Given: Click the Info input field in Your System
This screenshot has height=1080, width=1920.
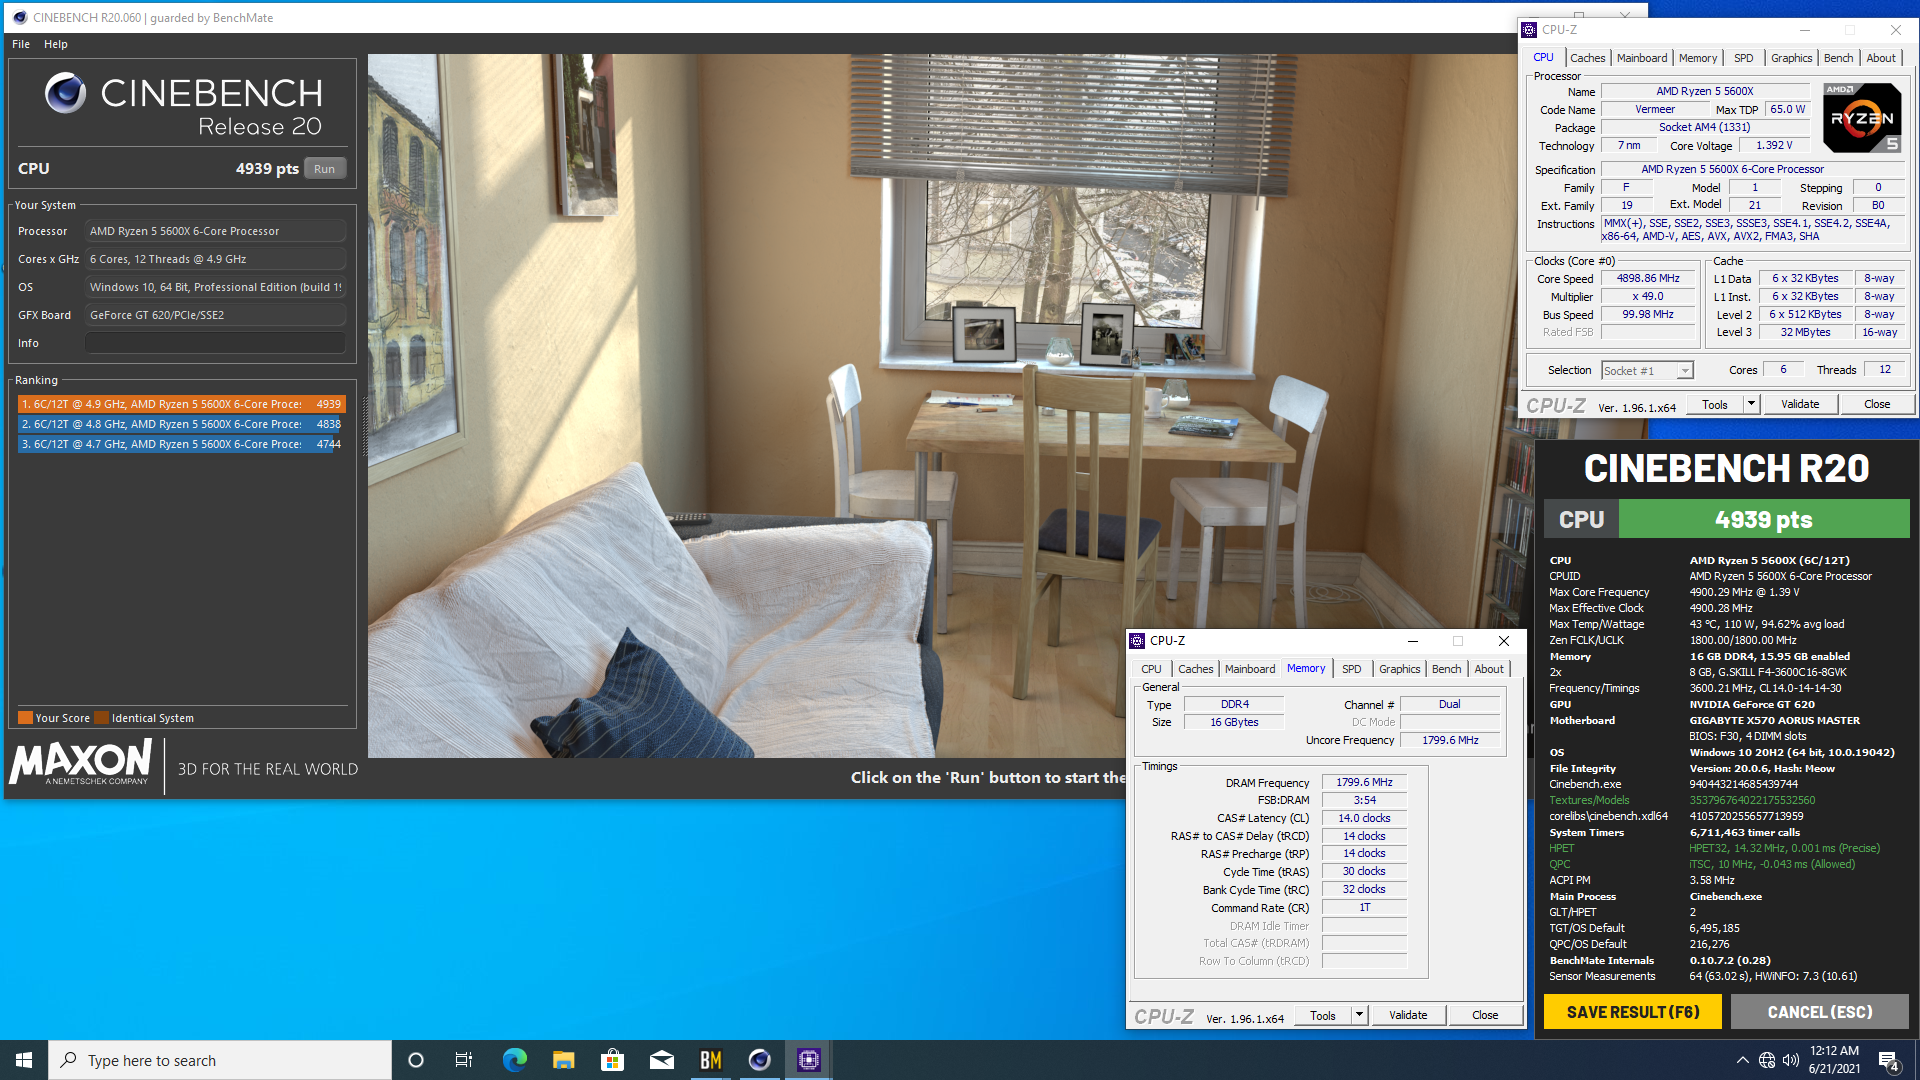Looking at the screenshot, I should tap(215, 343).
